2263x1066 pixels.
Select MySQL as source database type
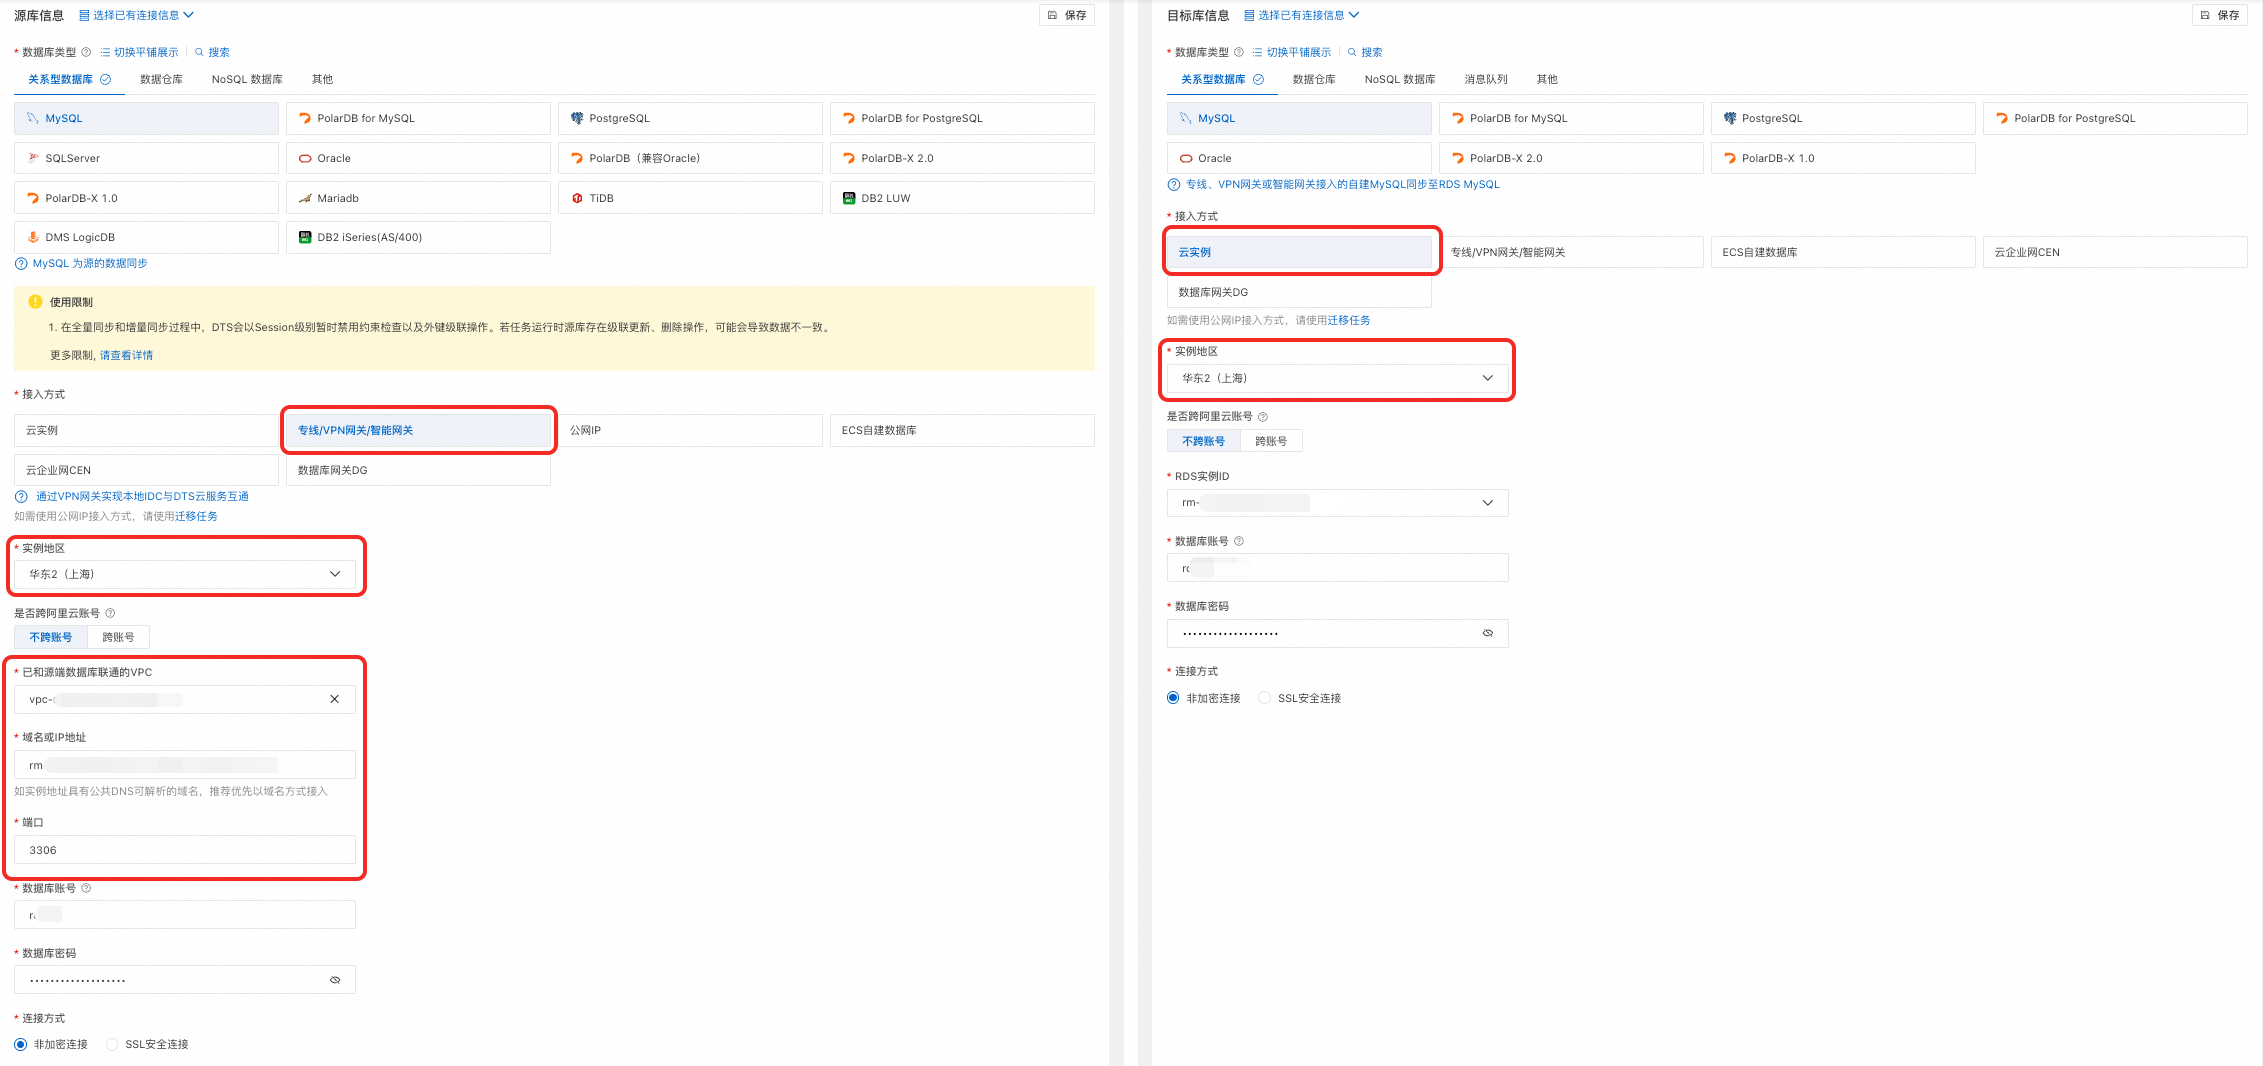click(x=146, y=118)
